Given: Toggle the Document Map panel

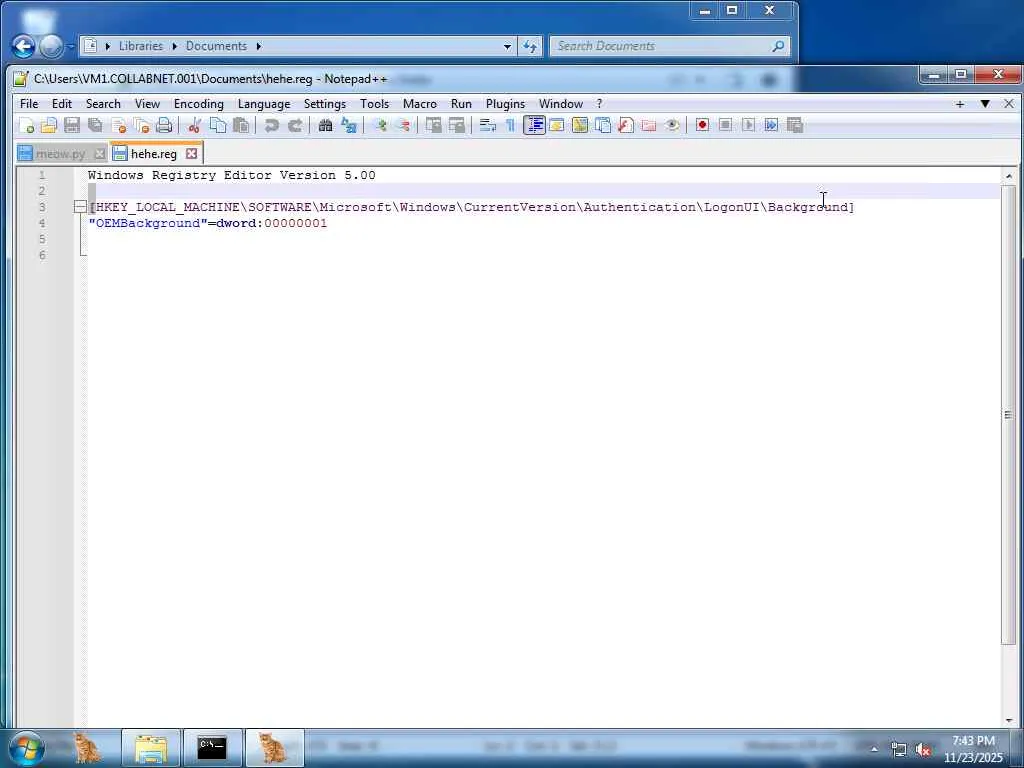Looking at the screenshot, I should click(579, 125).
